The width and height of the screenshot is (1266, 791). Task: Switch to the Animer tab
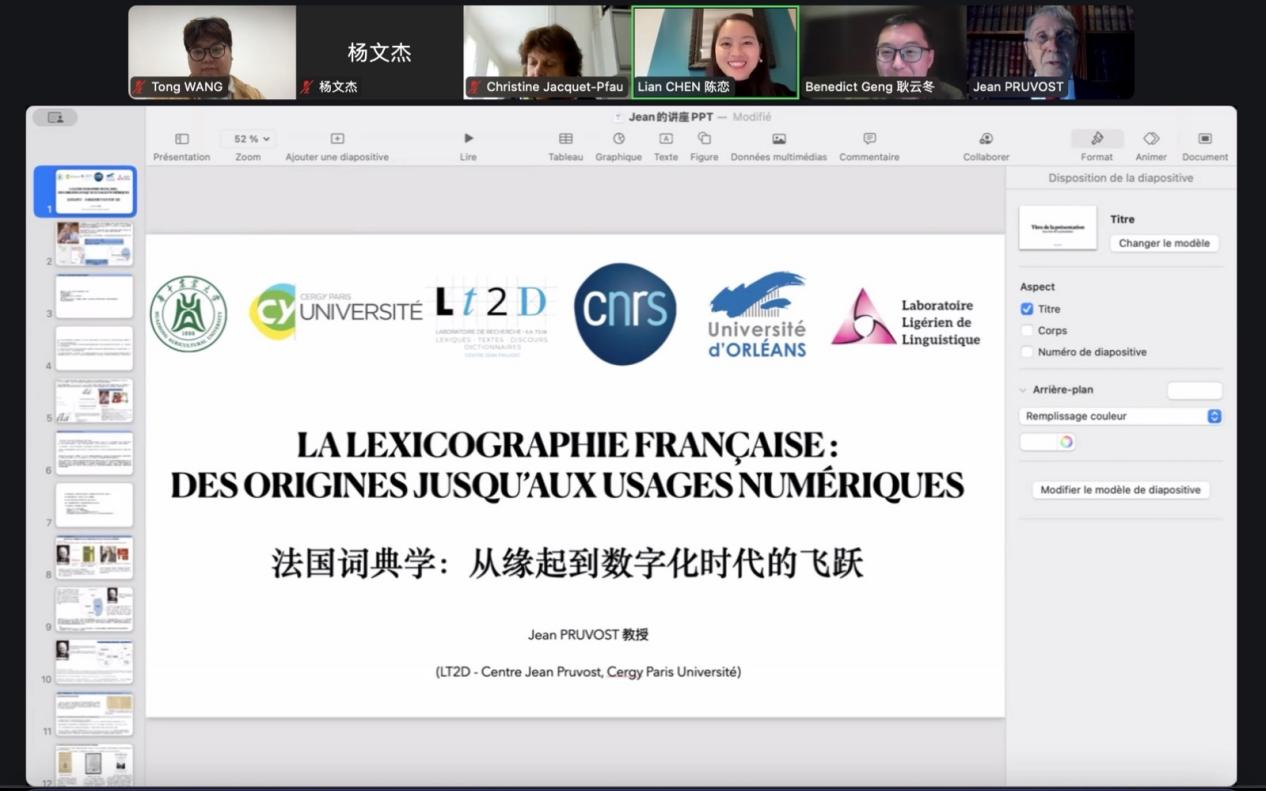[x=1151, y=139]
